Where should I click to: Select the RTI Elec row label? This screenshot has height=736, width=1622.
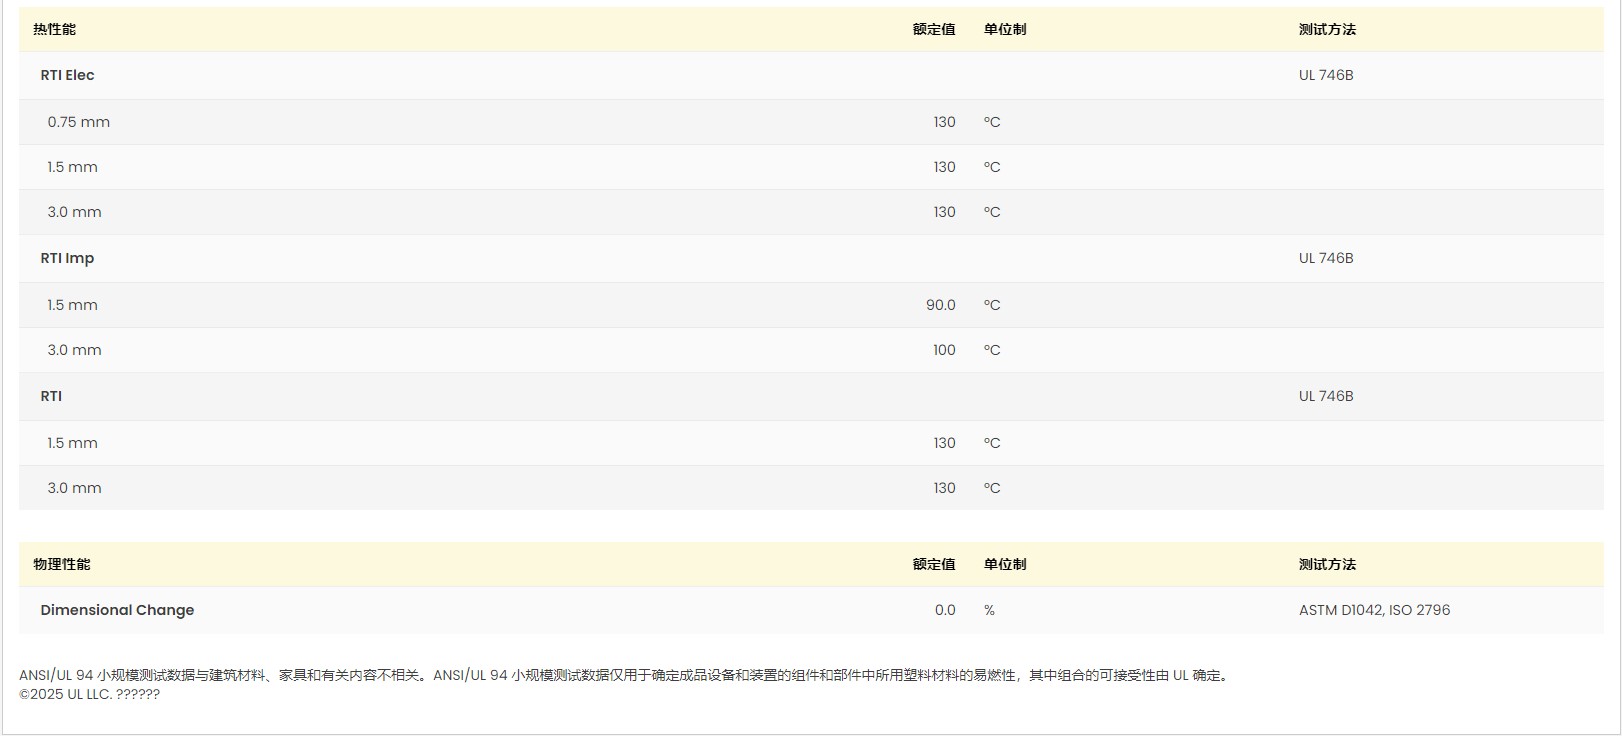point(67,76)
